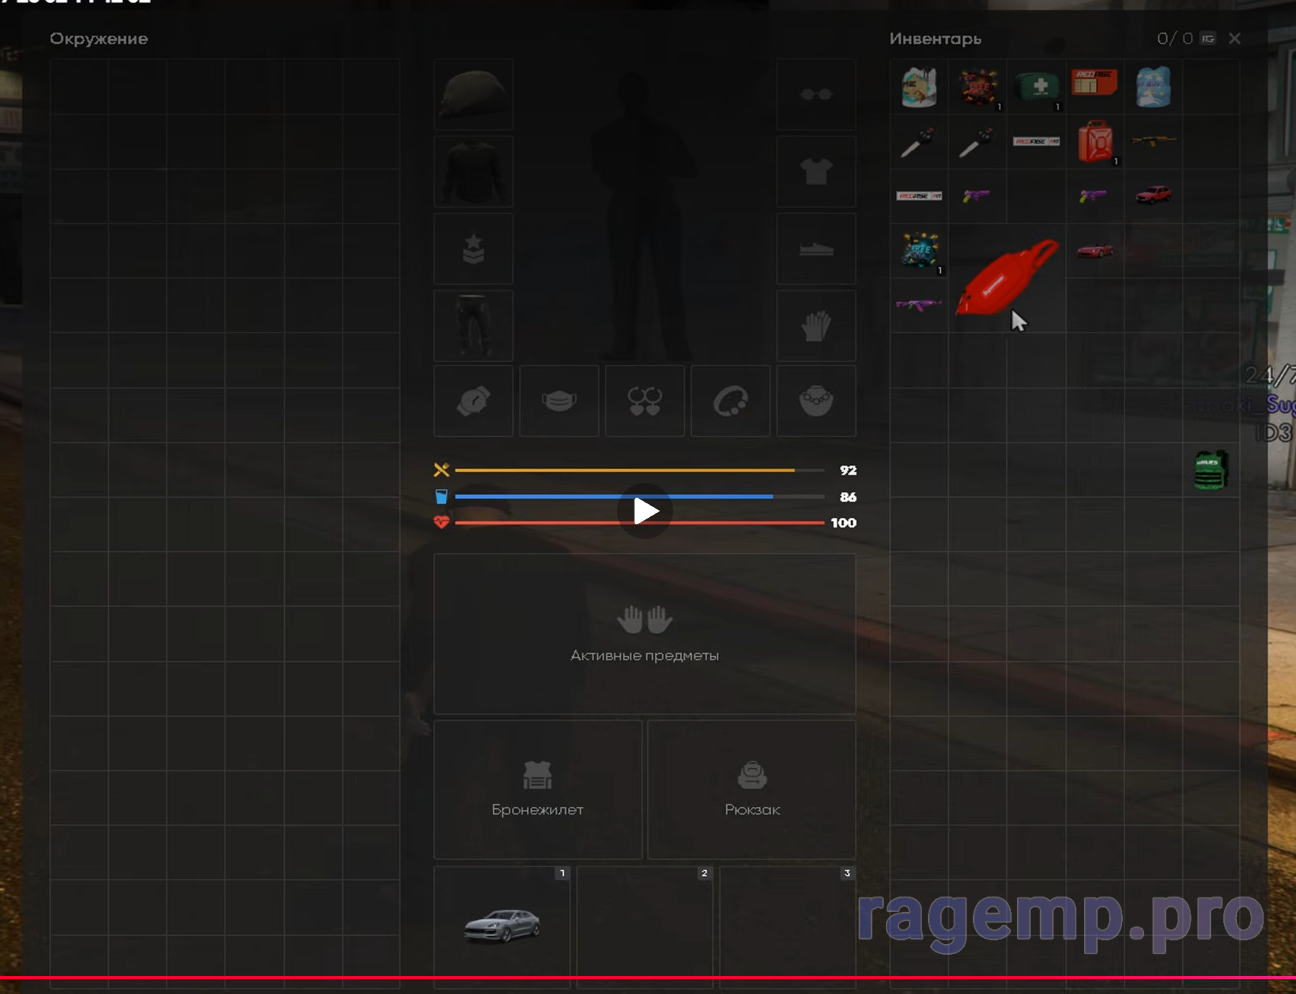Click the wristwatch accessory slot
Screen dimensions: 1296x994
[473, 401]
